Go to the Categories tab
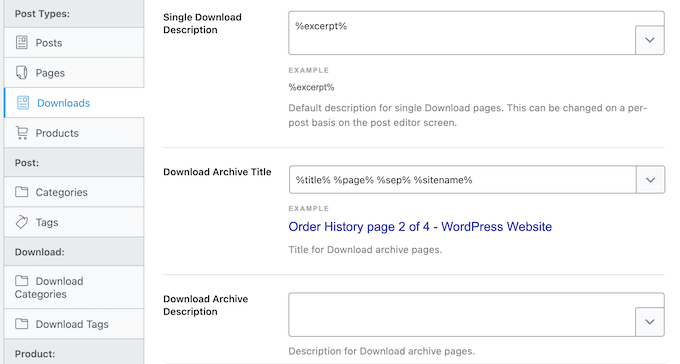Viewport: 680px width, 364px height. click(x=74, y=192)
